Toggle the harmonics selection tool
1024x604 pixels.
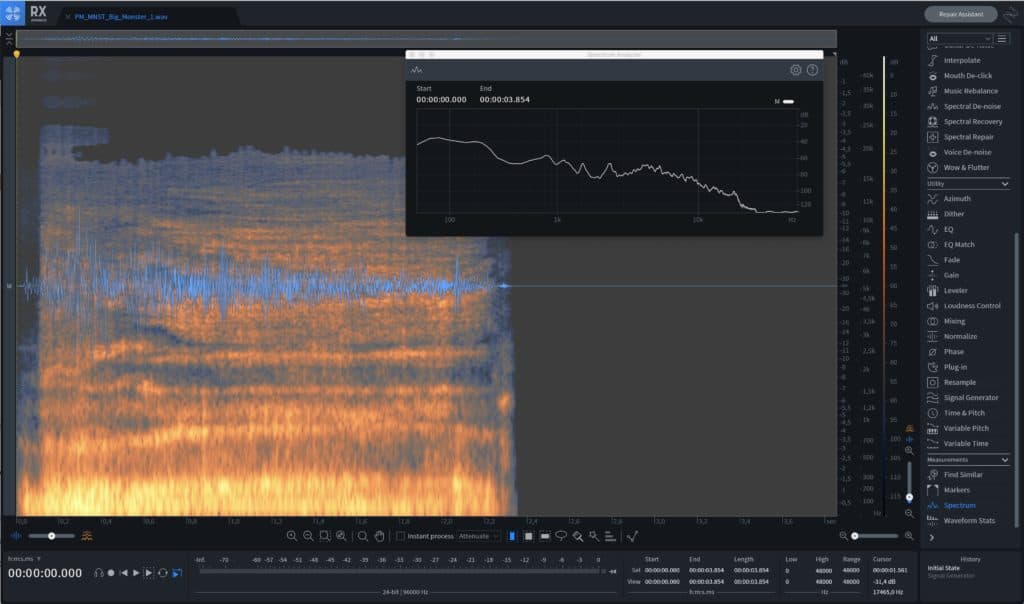[x=610, y=536]
